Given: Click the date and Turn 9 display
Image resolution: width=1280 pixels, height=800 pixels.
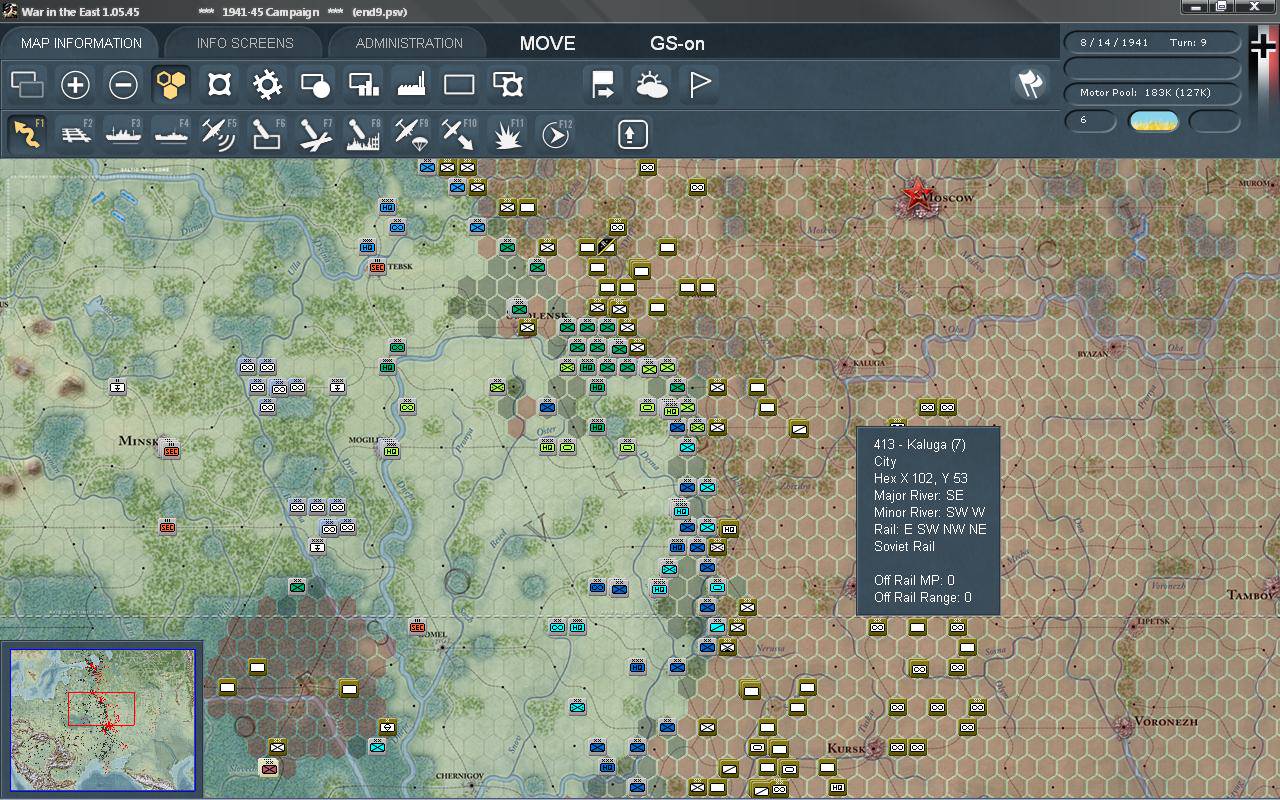Looking at the screenshot, I should click(1152, 43).
